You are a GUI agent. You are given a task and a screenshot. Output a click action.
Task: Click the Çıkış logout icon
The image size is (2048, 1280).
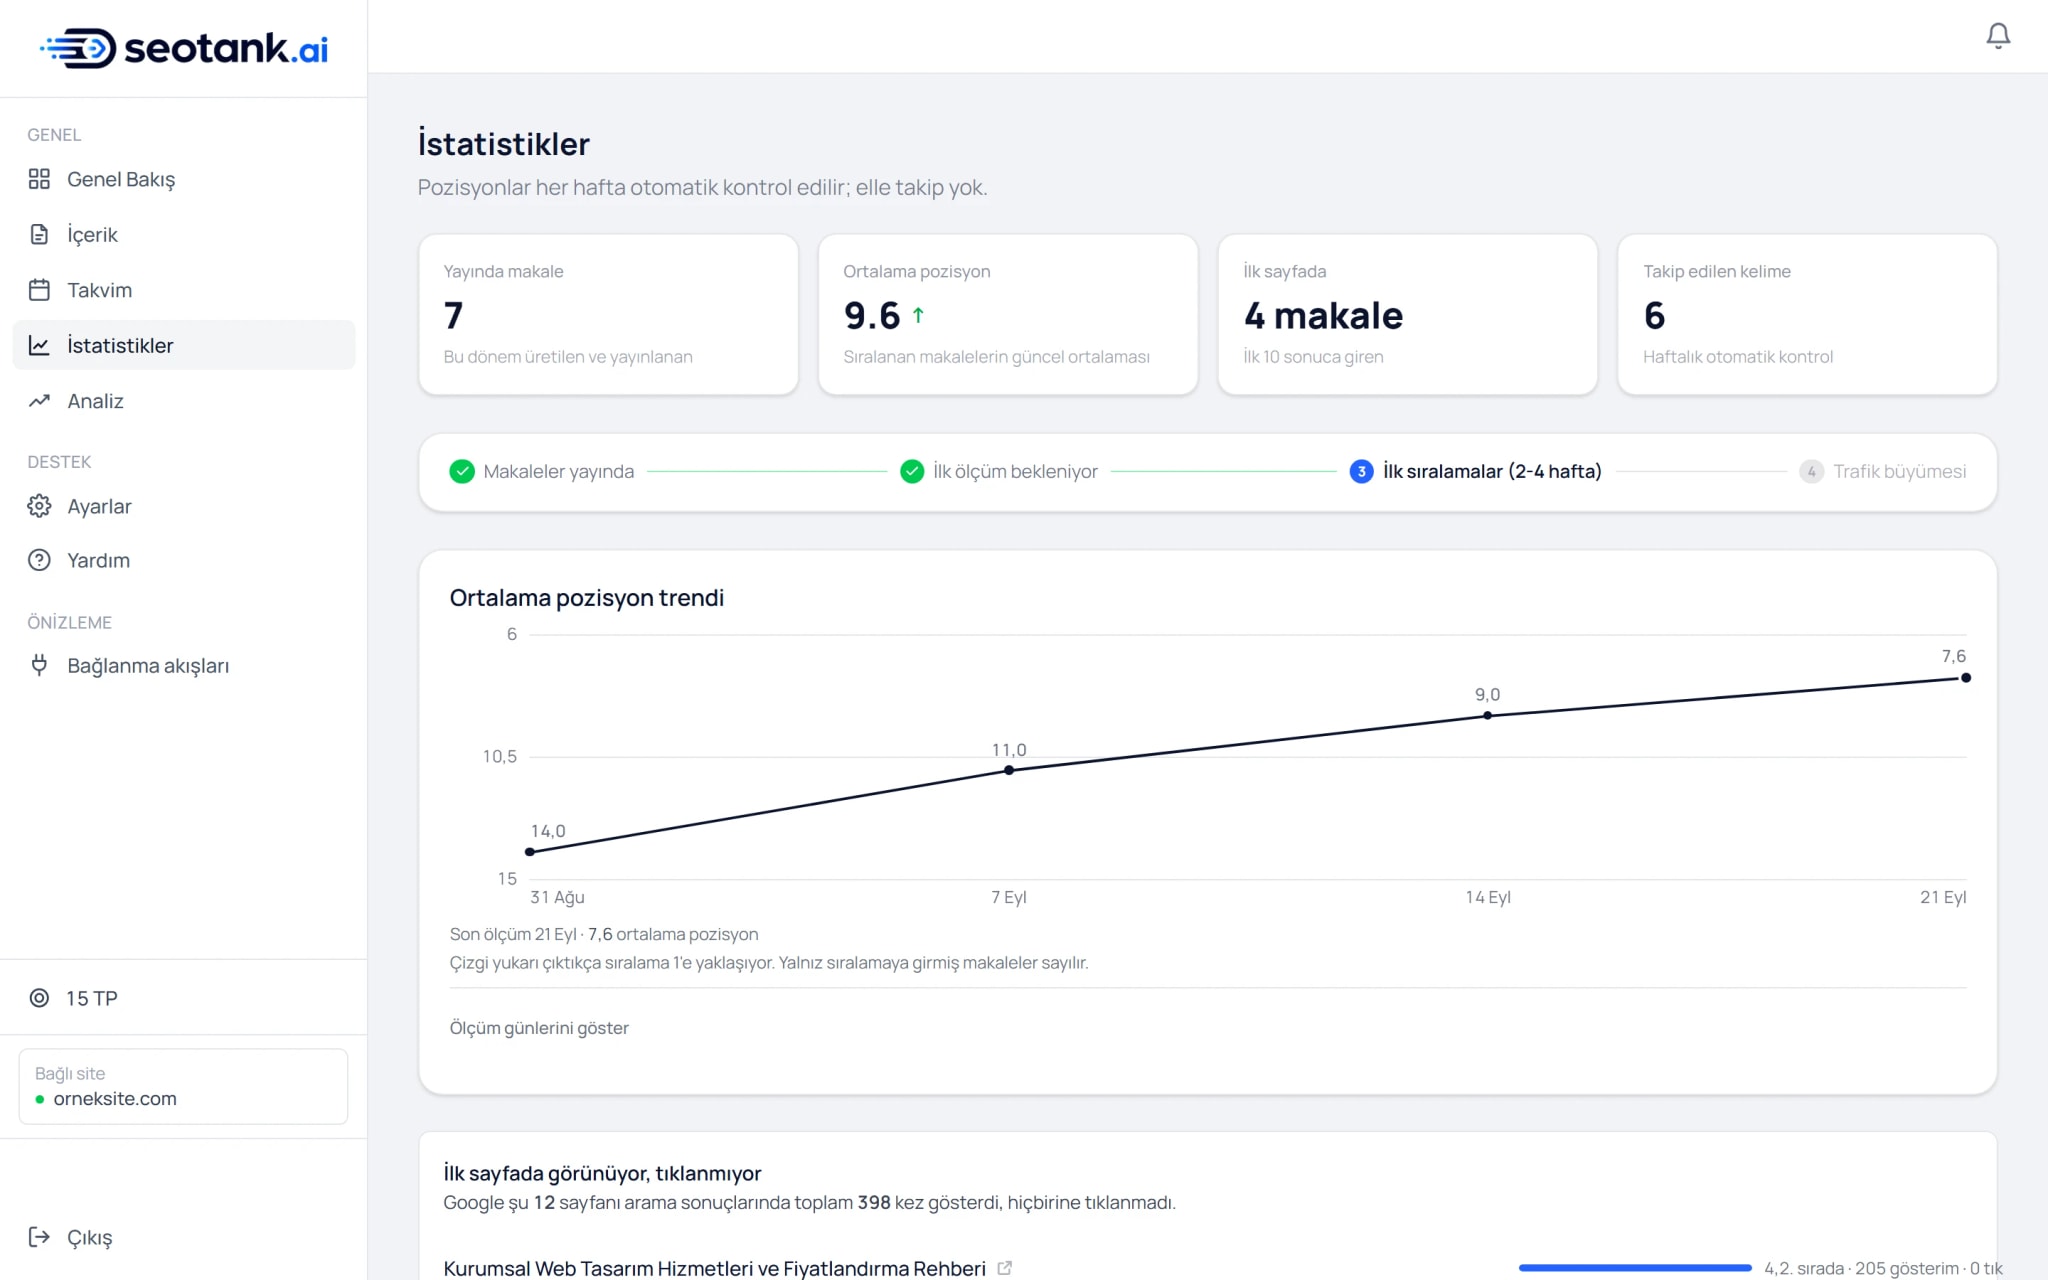coord(39,1237)
